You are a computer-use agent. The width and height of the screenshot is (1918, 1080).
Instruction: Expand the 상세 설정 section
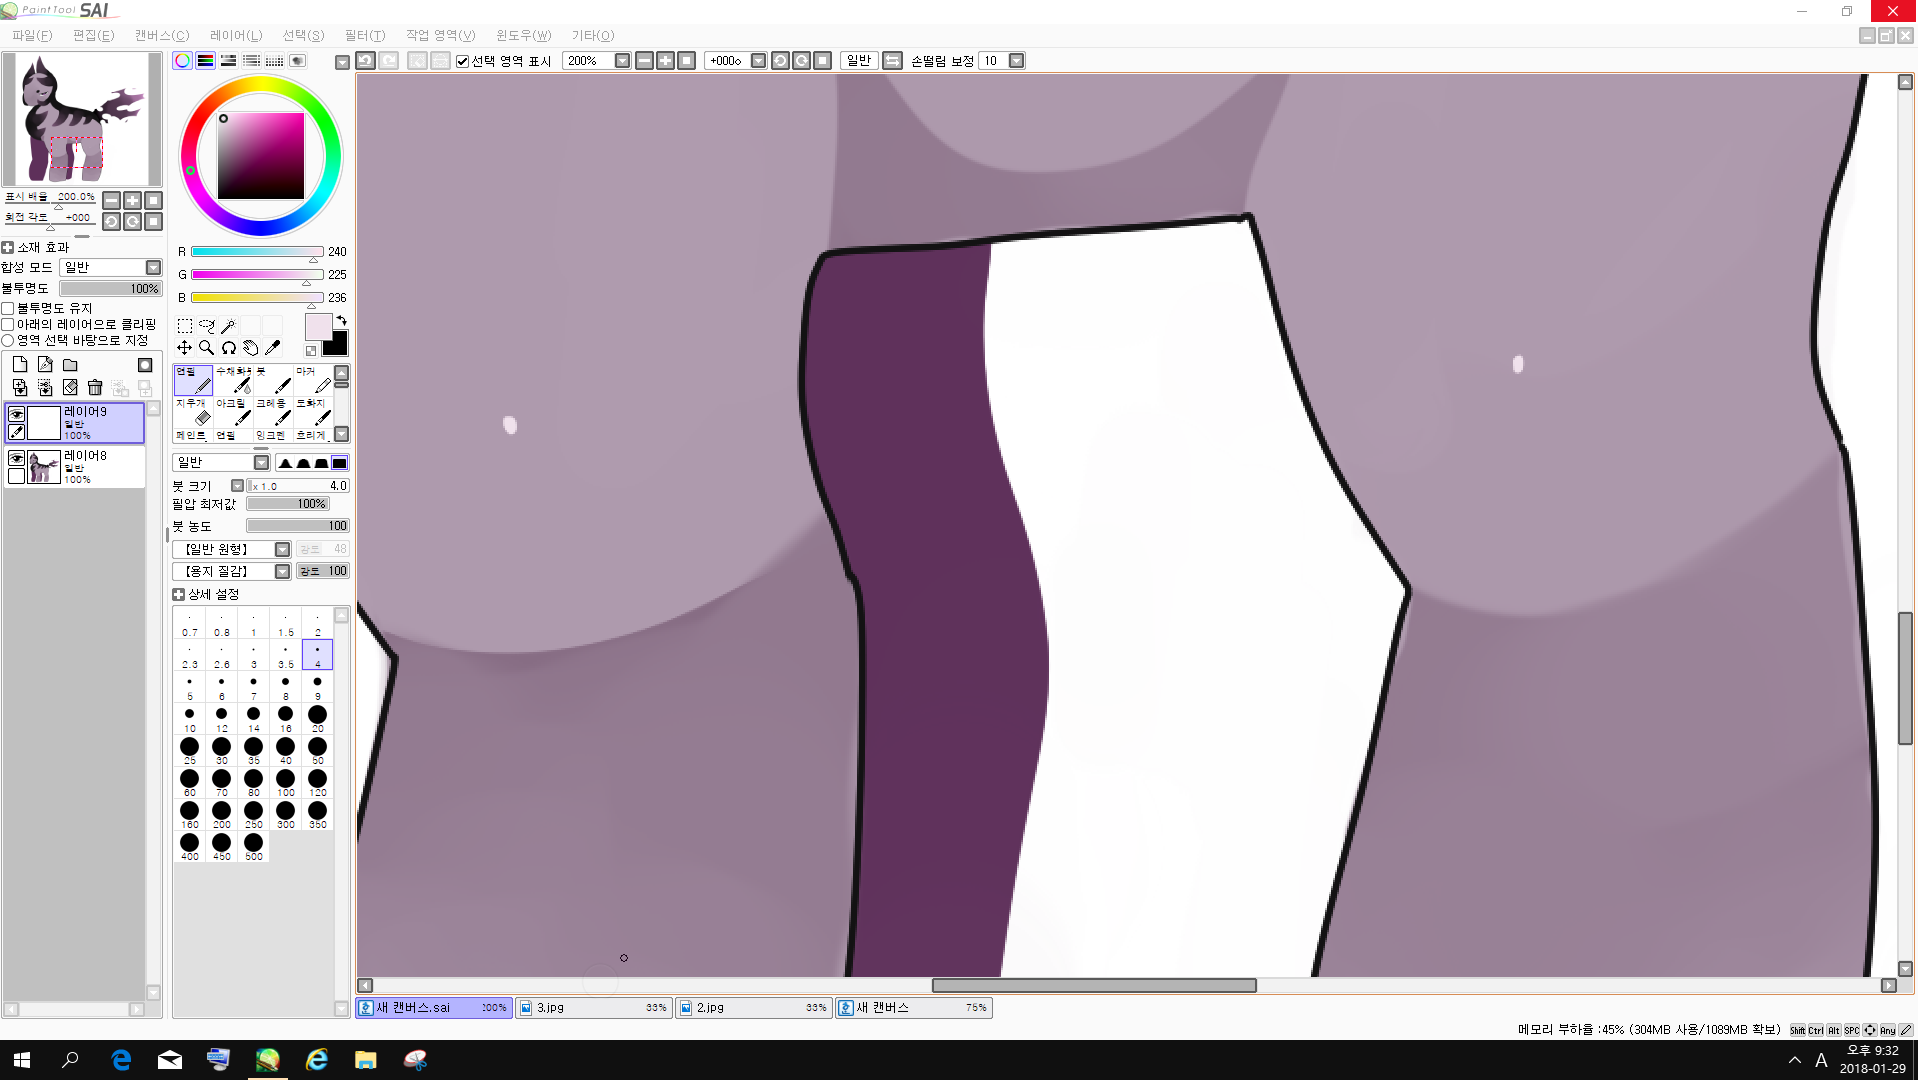tap(179, 594)
